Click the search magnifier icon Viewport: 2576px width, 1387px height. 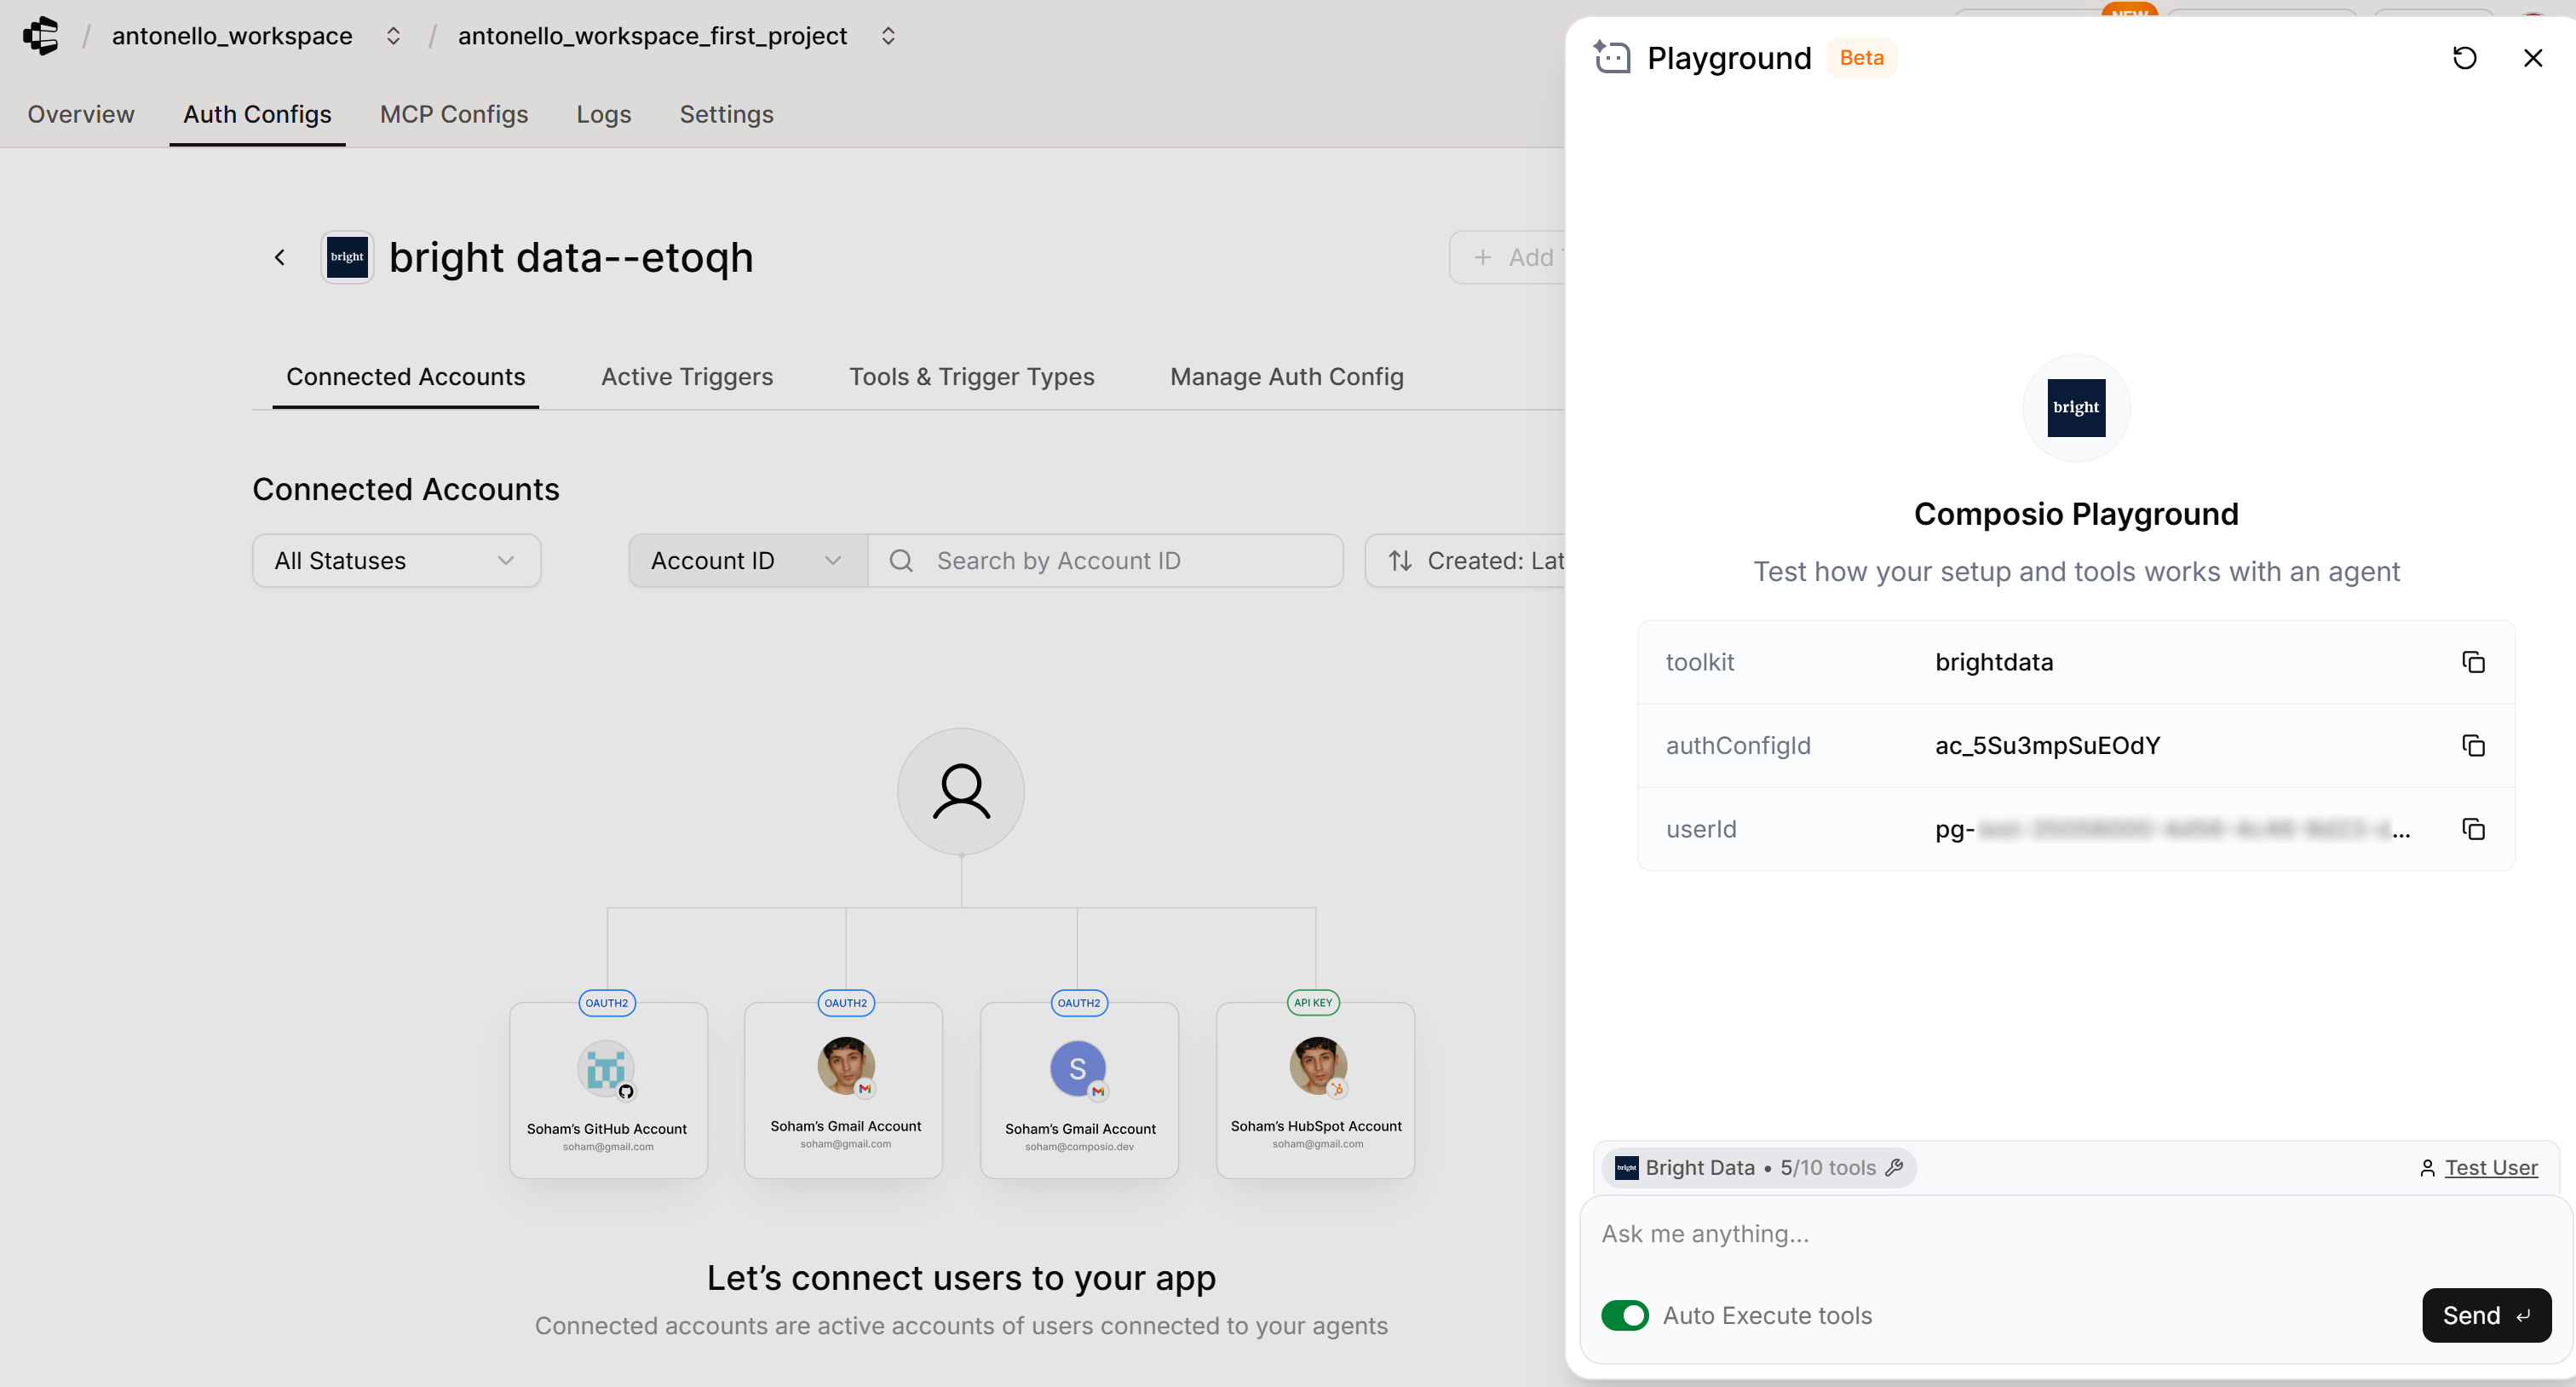(x=901, y=560)
